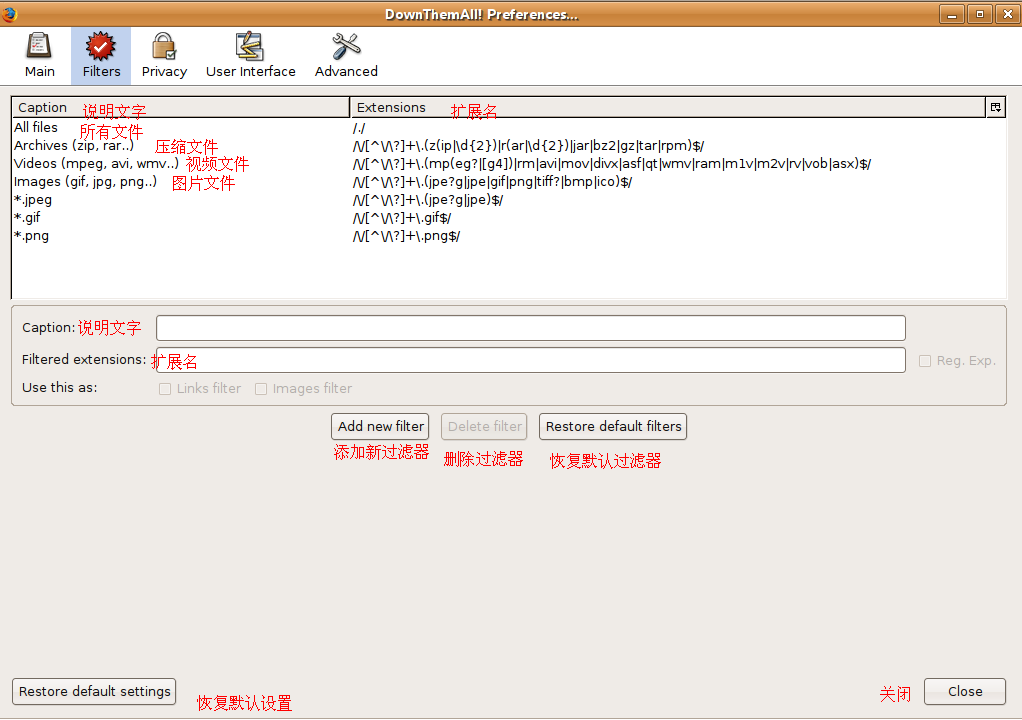Sort filter list by Extensions column header

click(668, 108)
